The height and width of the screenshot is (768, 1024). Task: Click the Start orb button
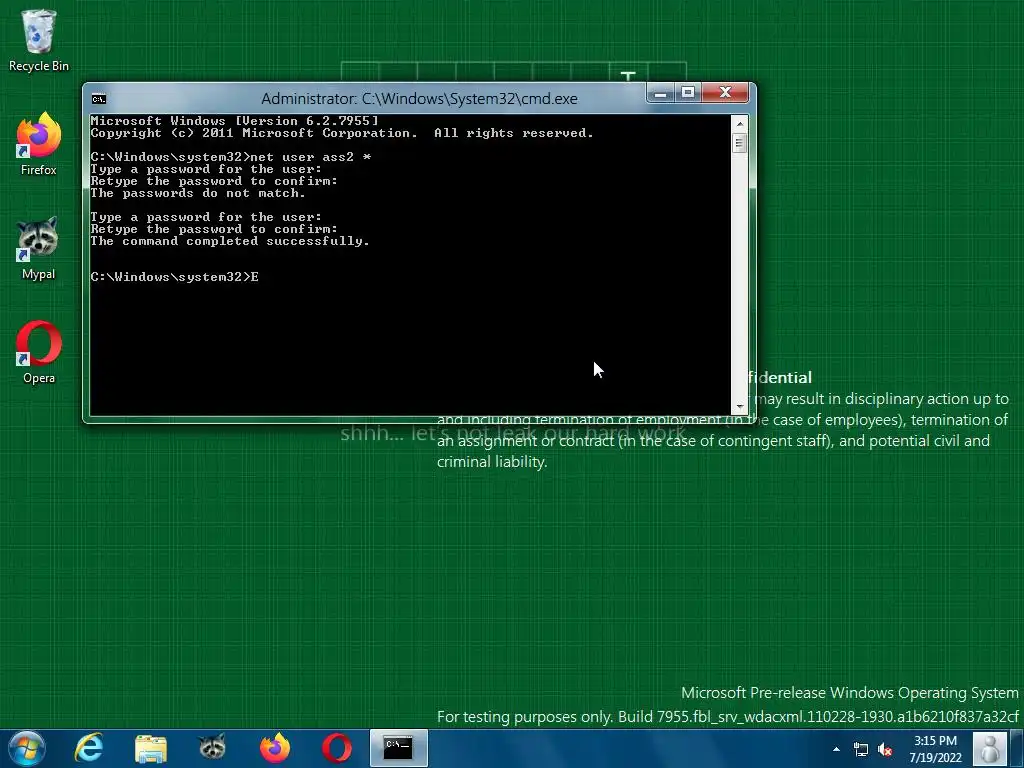(x=26, y=748)
